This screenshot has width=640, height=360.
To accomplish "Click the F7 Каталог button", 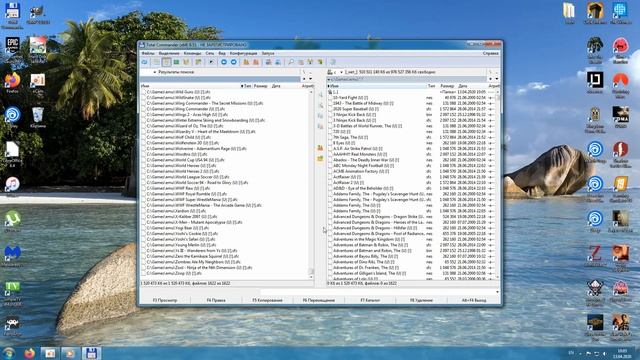I will point(370,300).
